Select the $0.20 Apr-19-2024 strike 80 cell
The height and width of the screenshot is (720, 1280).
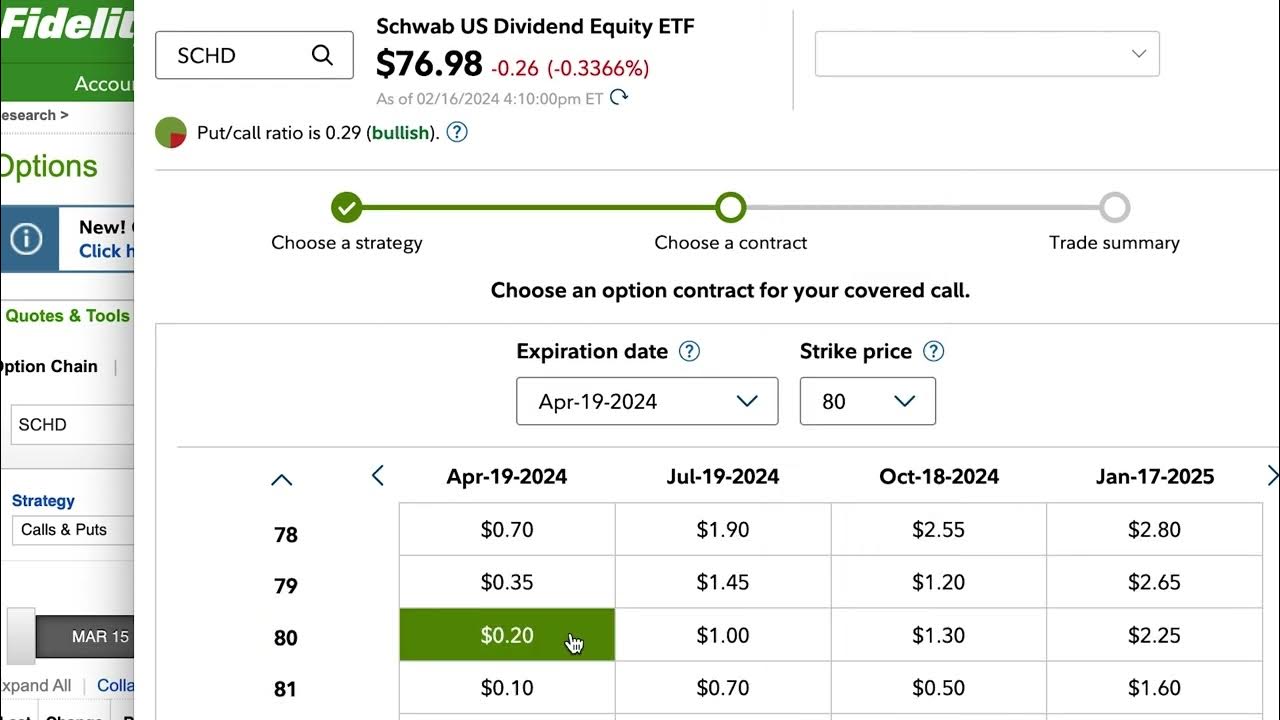(x=507, y=635)
